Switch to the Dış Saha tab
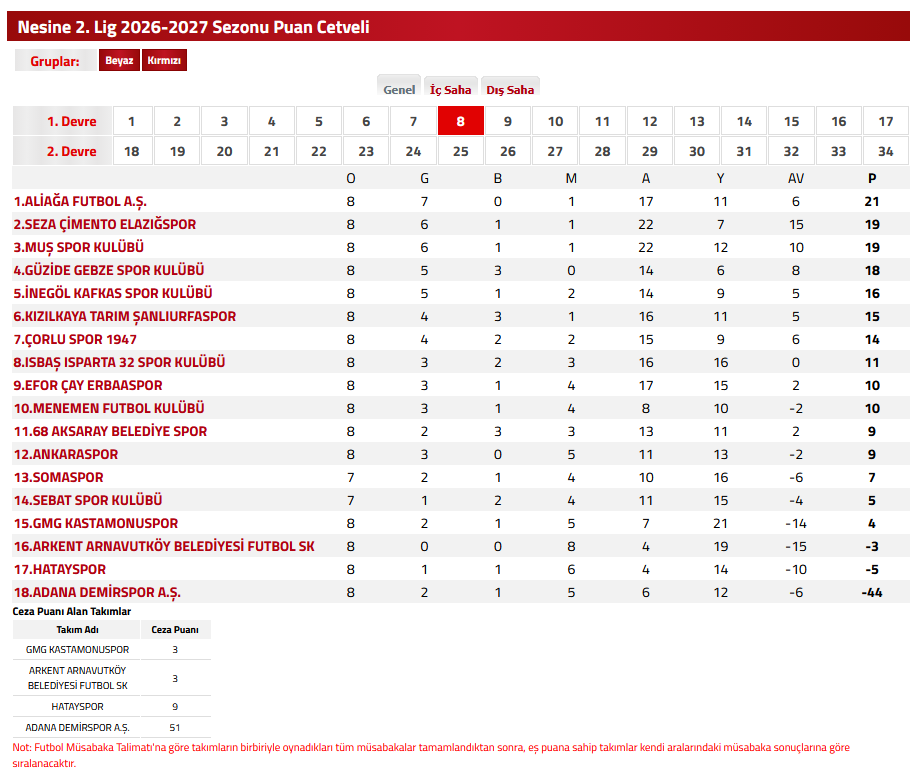The width and height of the screenshot is (911, 778). pos(510,89)
